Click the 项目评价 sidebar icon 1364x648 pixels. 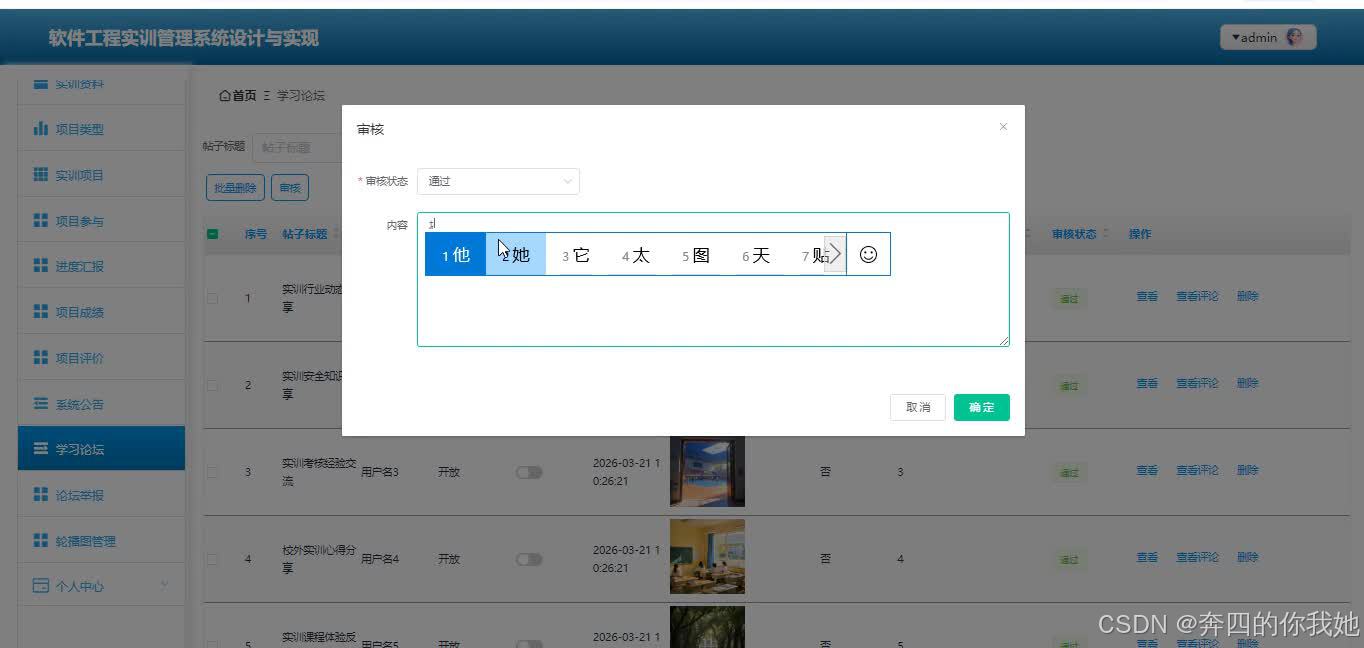click(x=41, y=358)
